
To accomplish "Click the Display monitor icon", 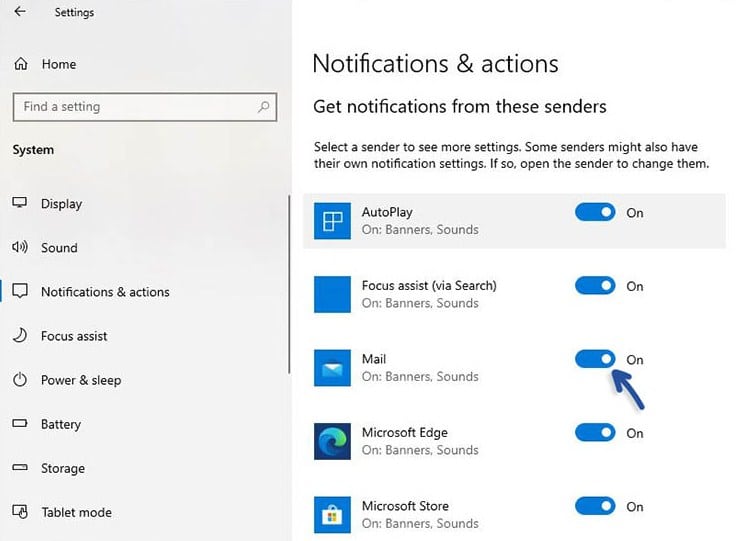I will (20, 203).
